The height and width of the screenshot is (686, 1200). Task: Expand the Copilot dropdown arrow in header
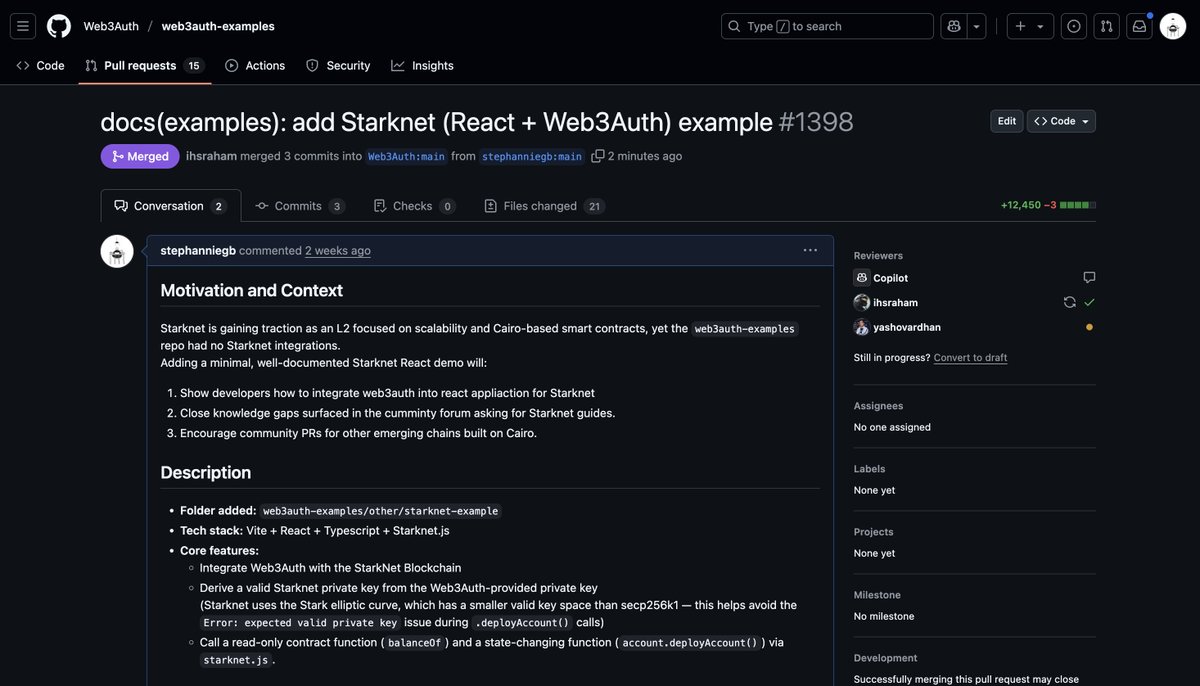(x=977, y=26)
